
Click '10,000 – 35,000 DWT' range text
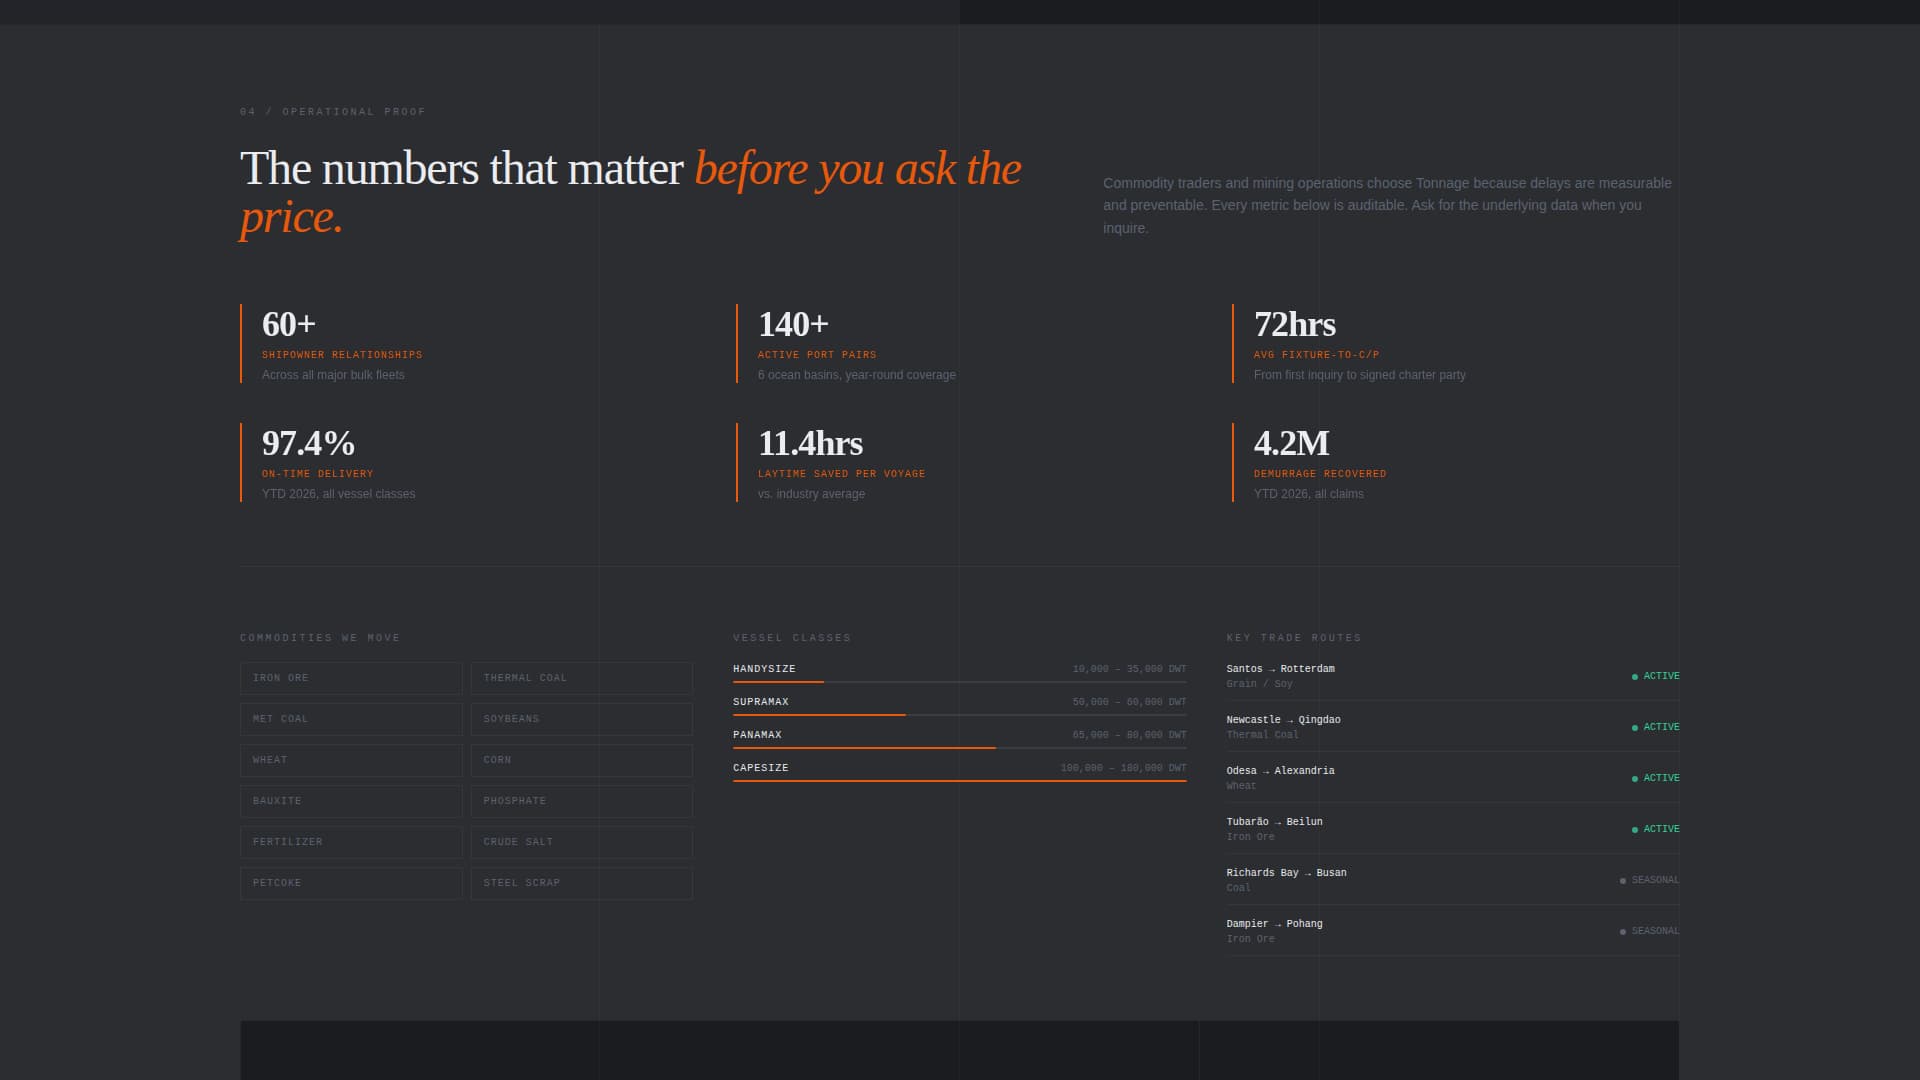[x=1129, y=669]
